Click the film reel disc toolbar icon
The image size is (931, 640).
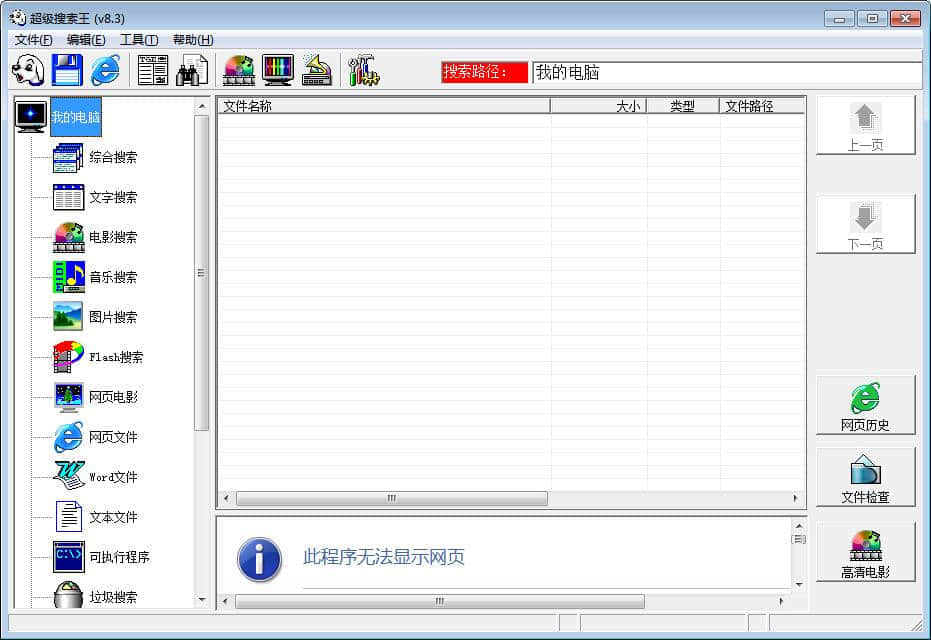click(x=239, y=71)
